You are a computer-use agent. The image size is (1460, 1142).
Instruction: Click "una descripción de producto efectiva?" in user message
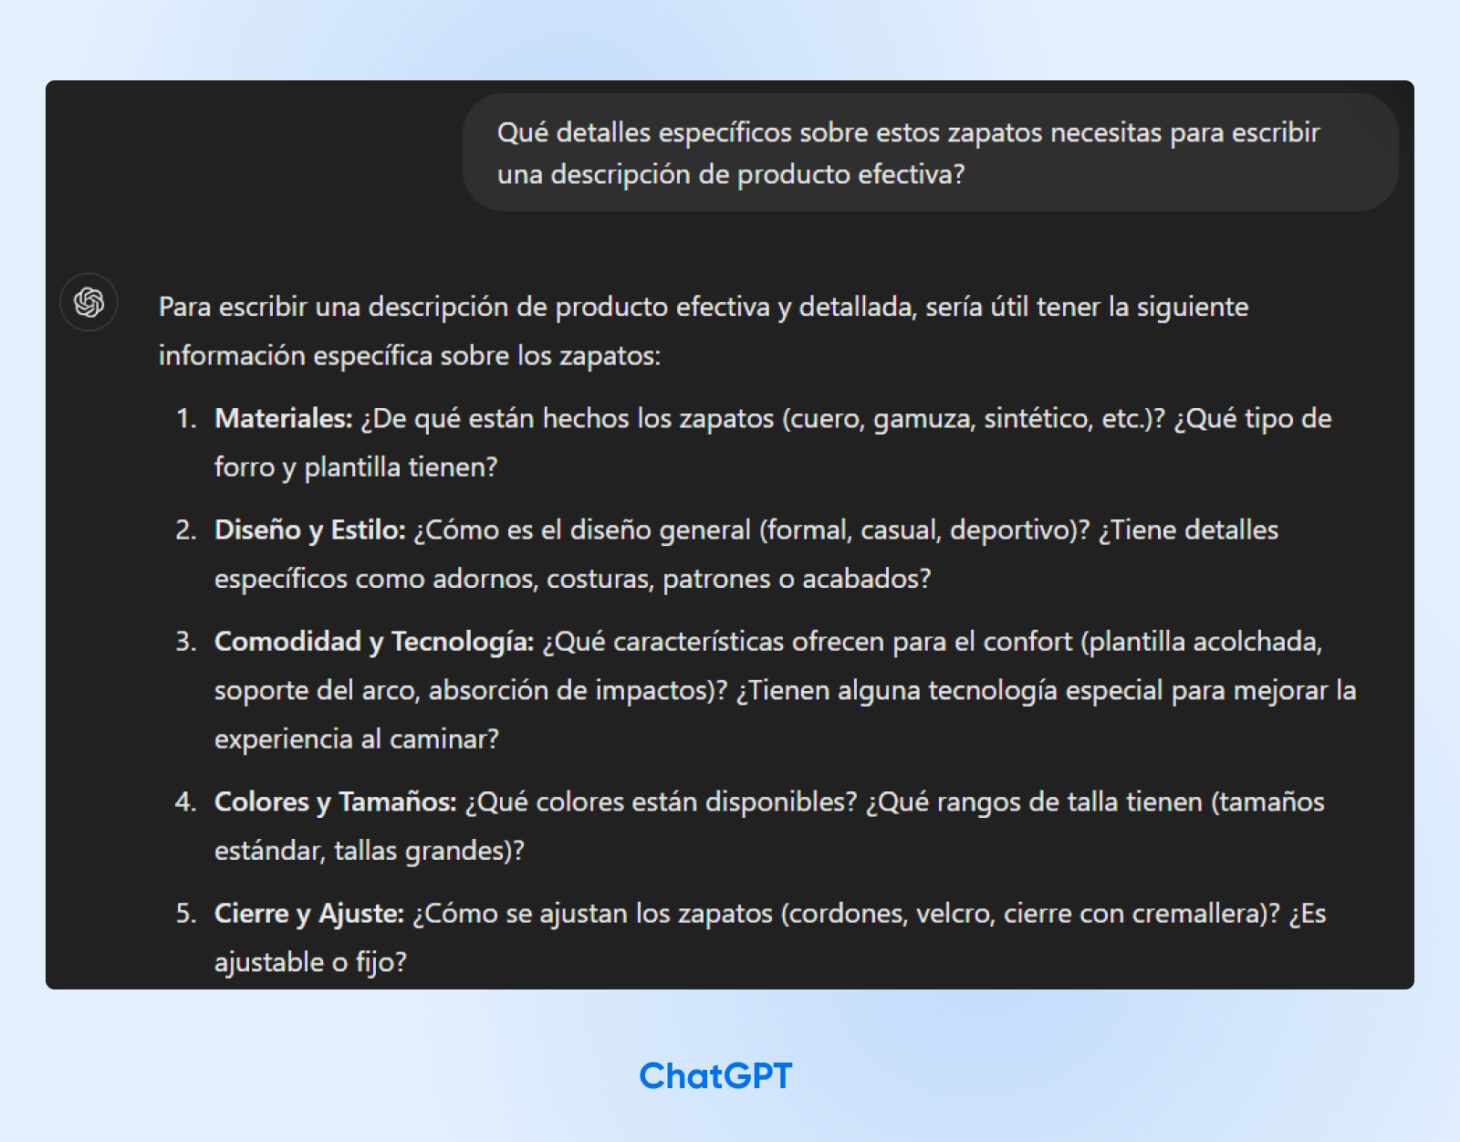[730, 174]
